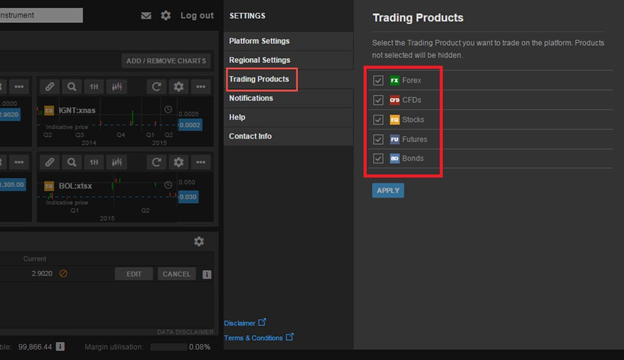Refresh the BOL:xtsx chart
Screen dimensions: 624x360
(x=156, y=162)
